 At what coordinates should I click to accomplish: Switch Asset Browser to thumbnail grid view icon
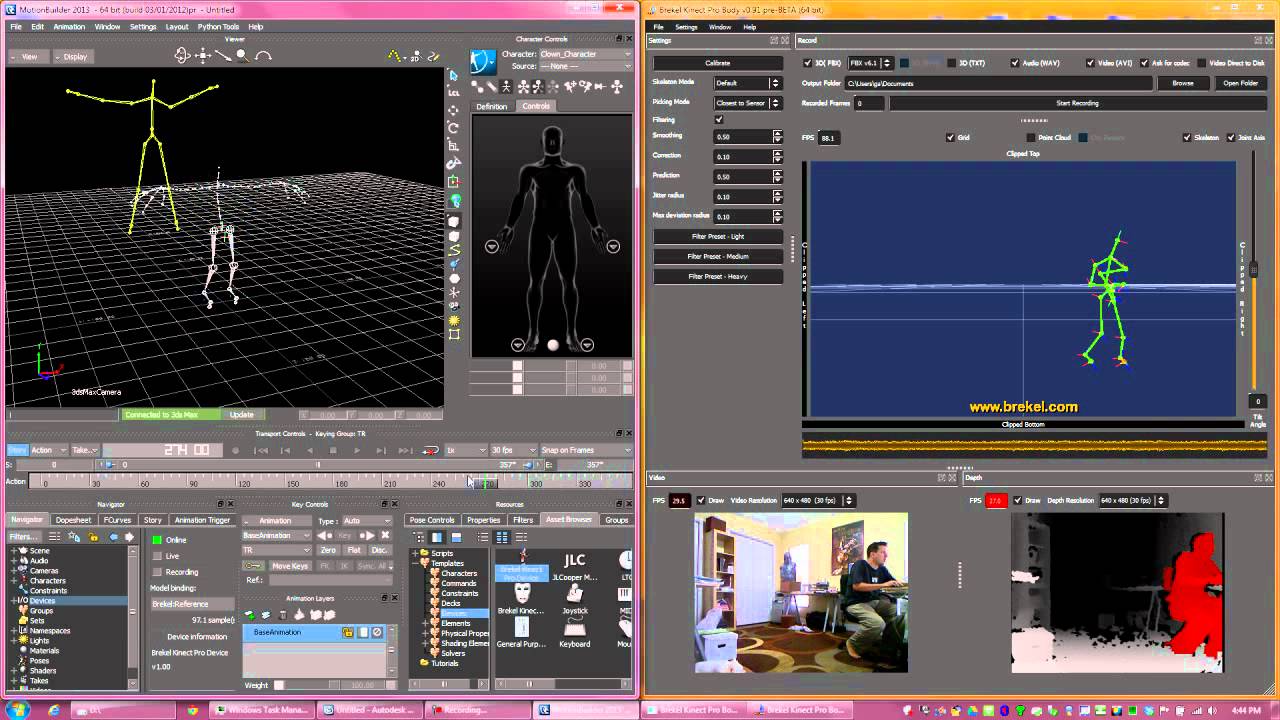tap(502, 537)
